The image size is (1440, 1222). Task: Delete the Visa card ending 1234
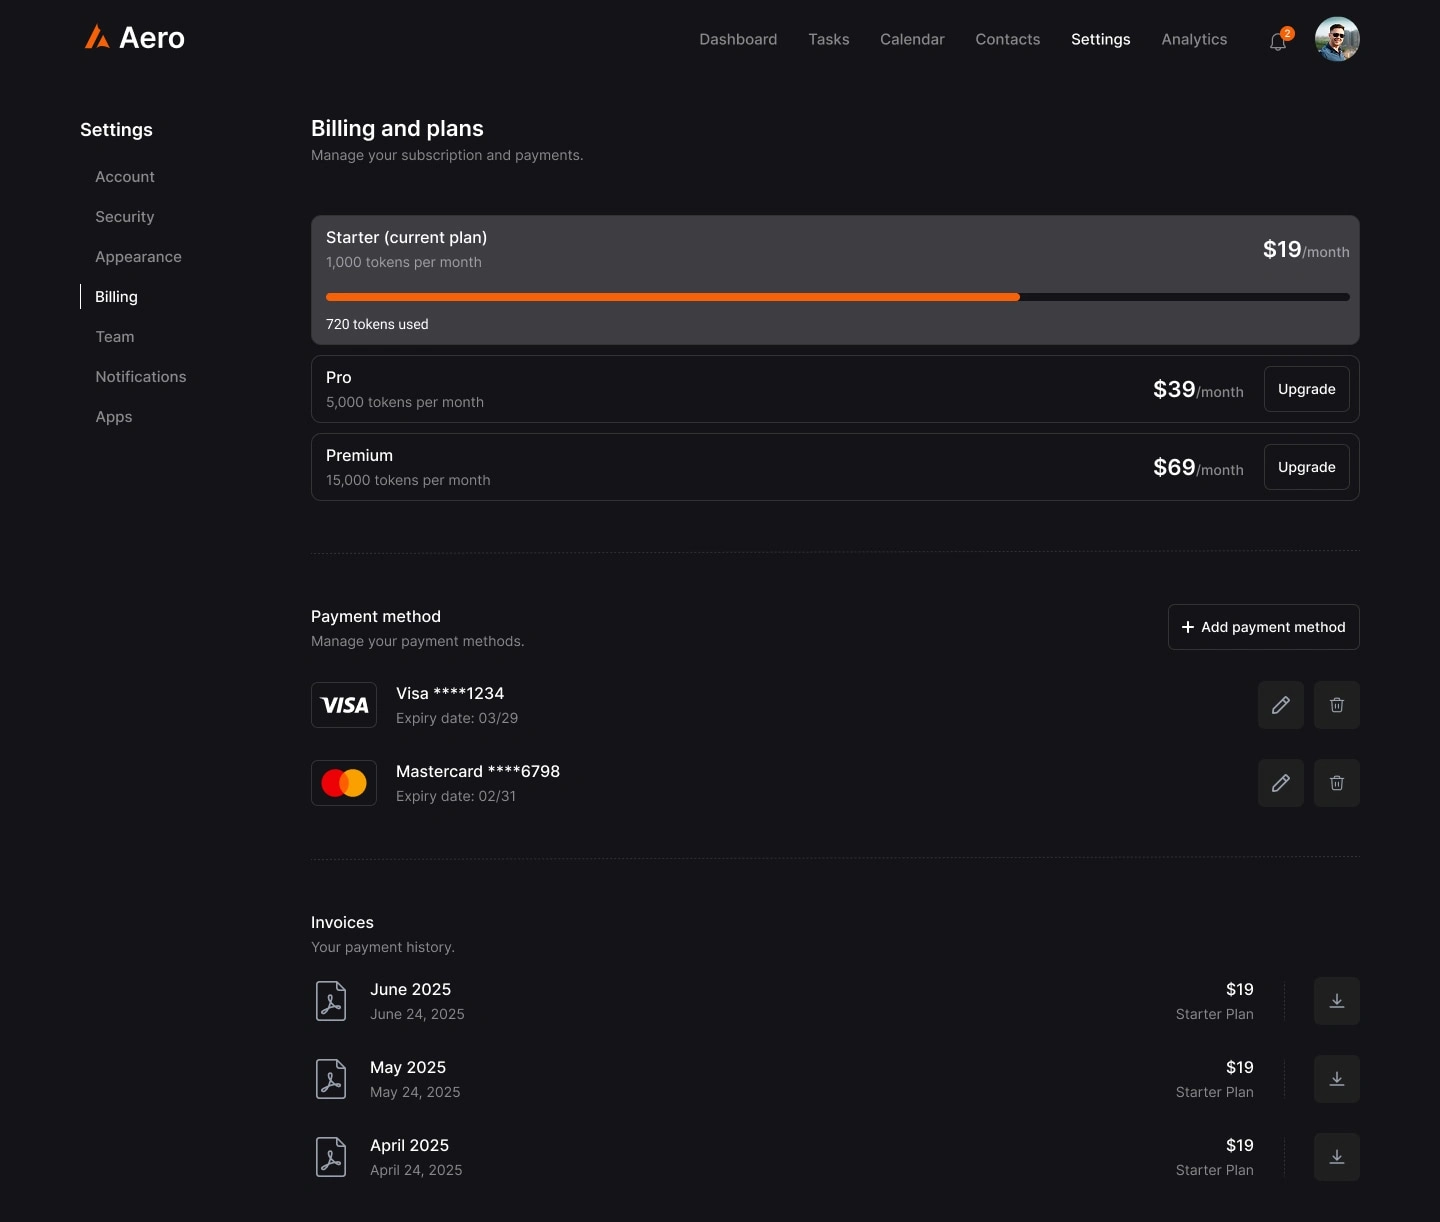click(x=1336, y=705)
